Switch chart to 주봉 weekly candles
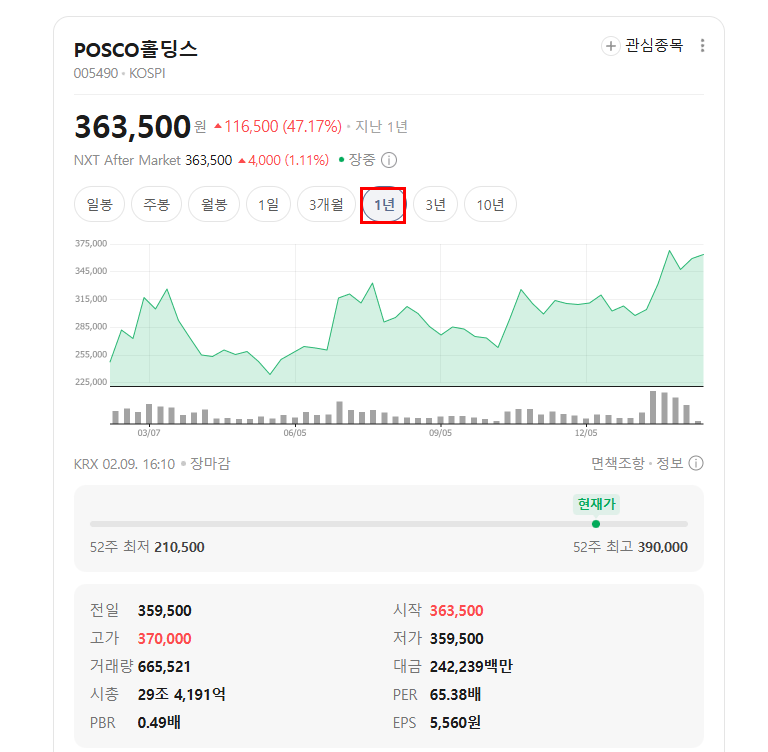 (156, 204)
